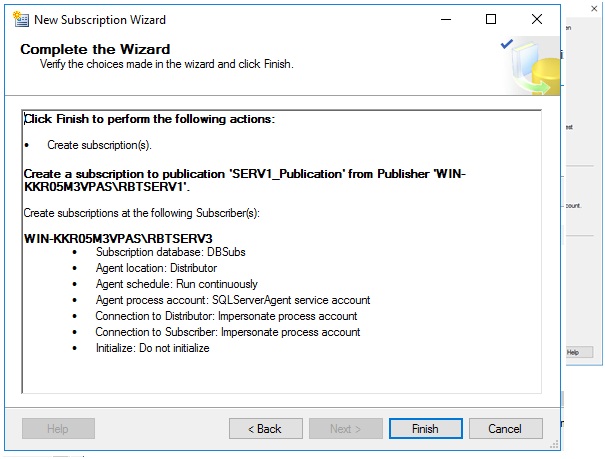The image size is (605, 459).
Task: Click the New Subscription Wizard title text
Action: click(x=100, y=19)
